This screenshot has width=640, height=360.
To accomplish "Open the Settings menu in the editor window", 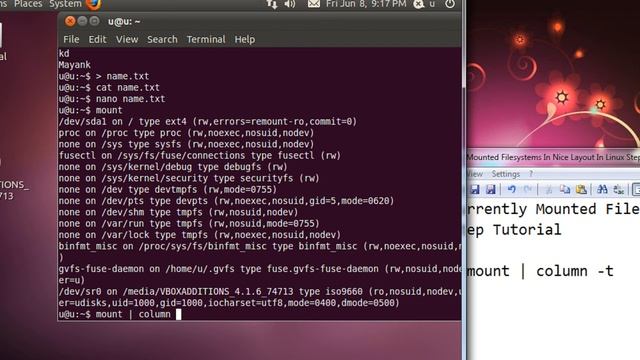I will pos(506,174).
